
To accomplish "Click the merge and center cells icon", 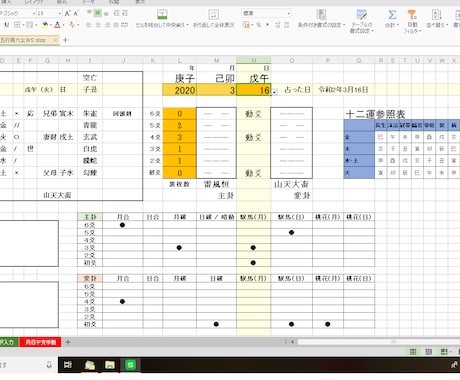I will (x=162, y=14).
